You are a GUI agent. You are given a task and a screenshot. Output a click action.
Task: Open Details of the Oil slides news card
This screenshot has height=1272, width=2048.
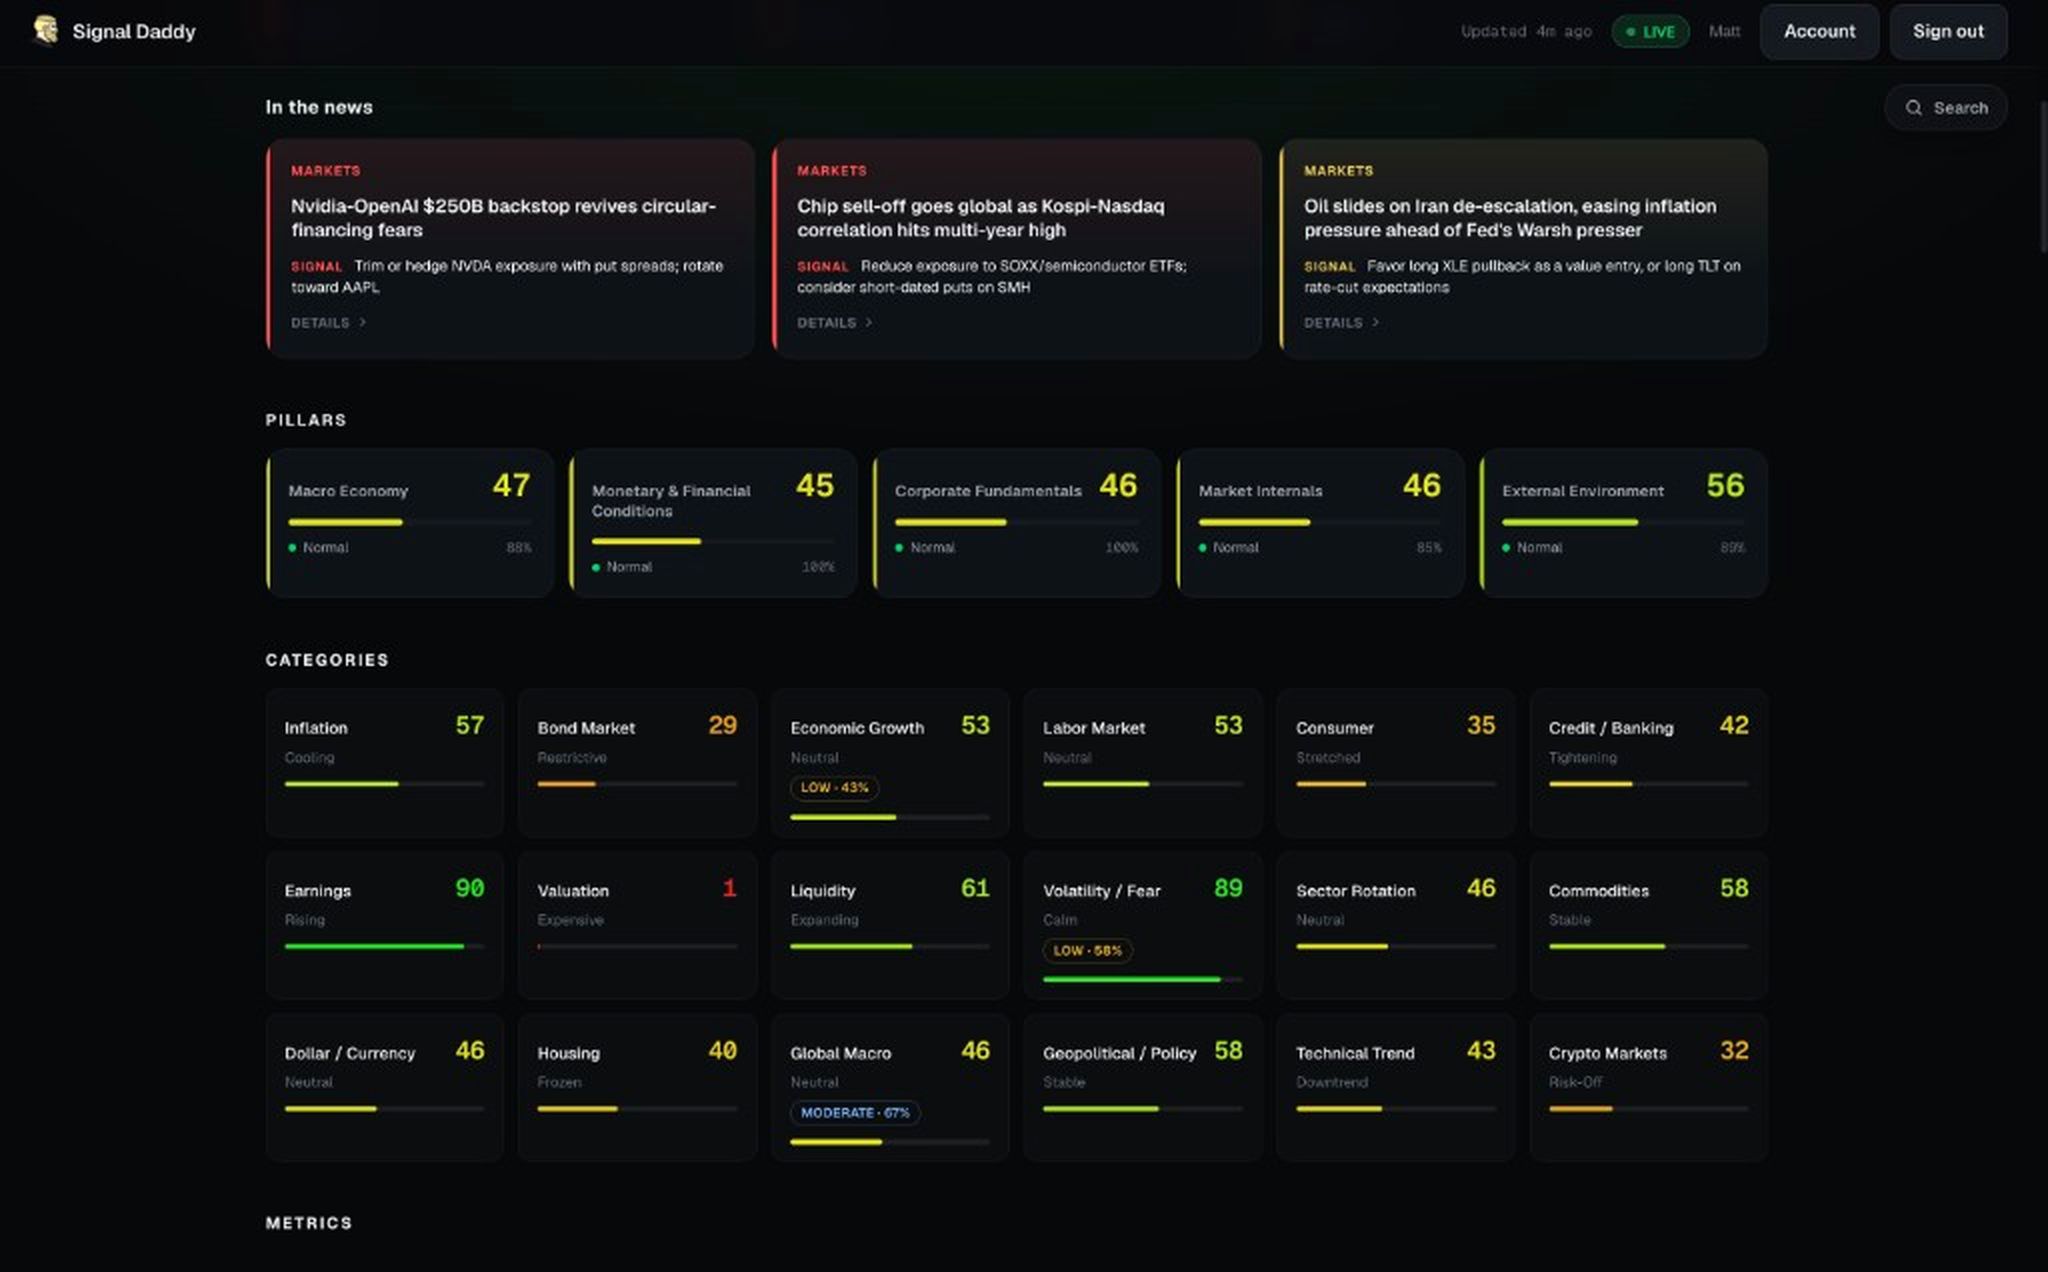1342,323
